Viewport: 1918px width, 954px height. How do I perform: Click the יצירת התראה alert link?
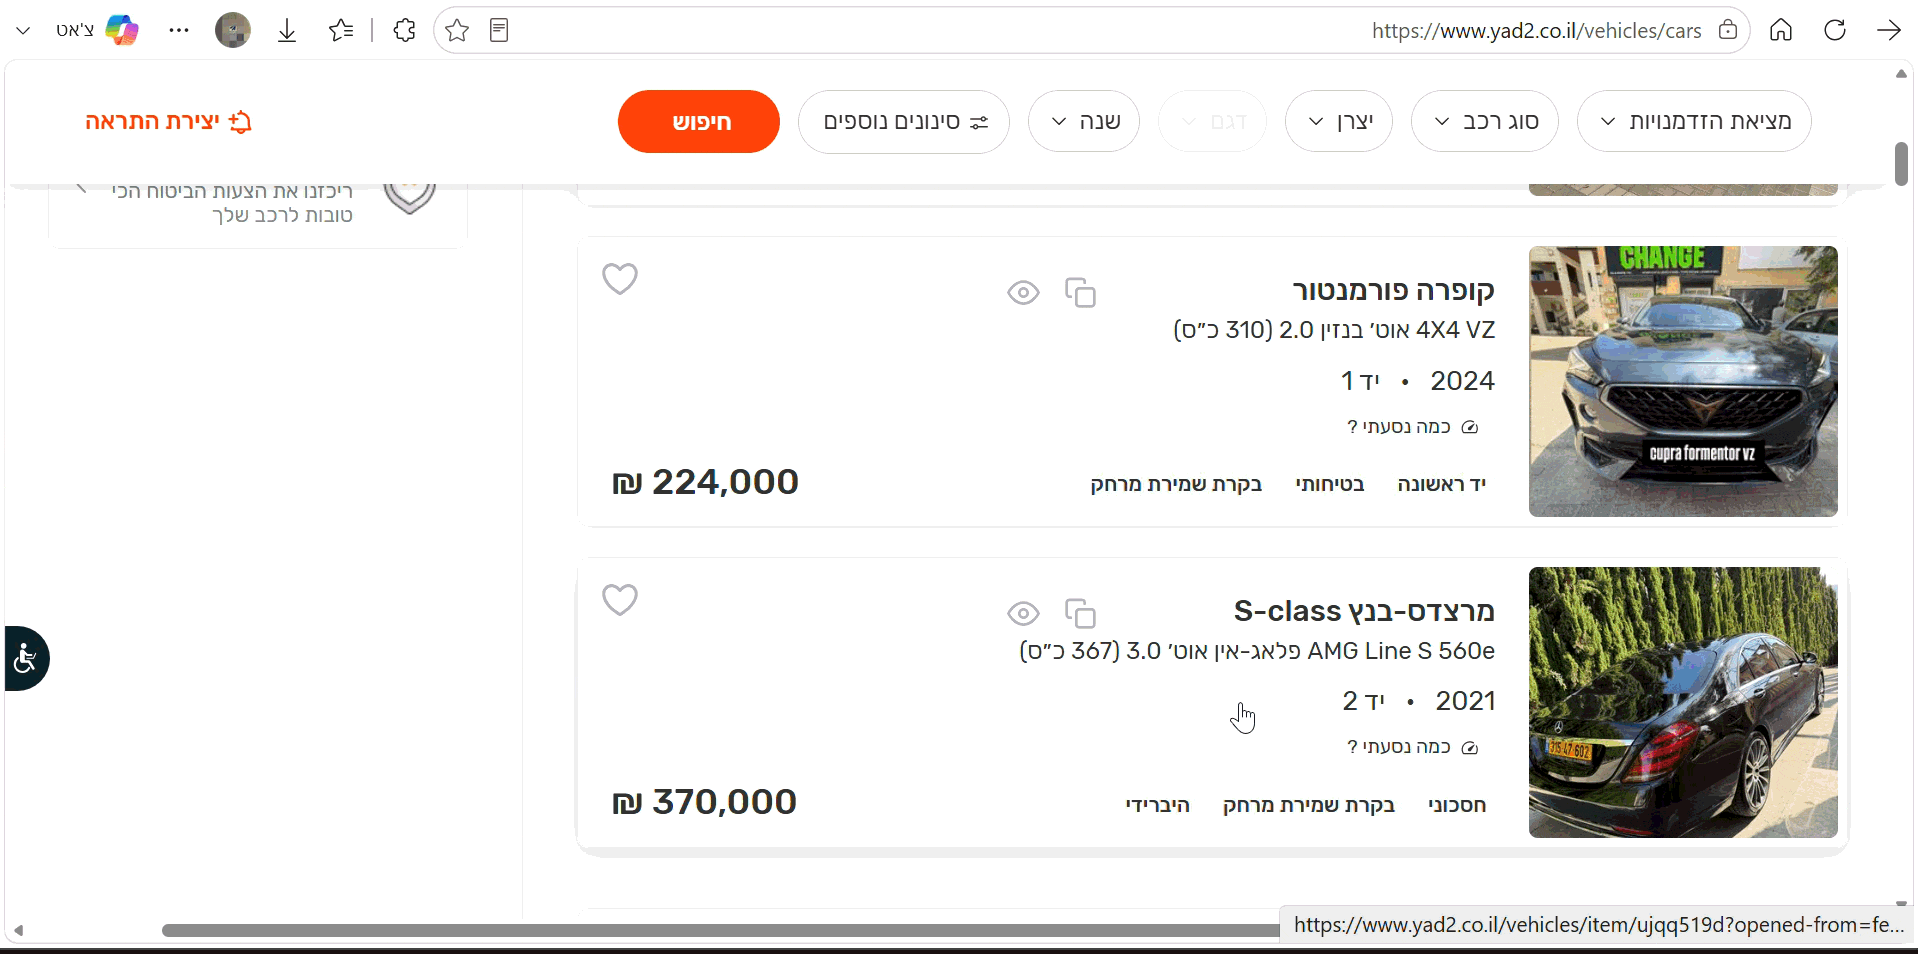(168, 121)
